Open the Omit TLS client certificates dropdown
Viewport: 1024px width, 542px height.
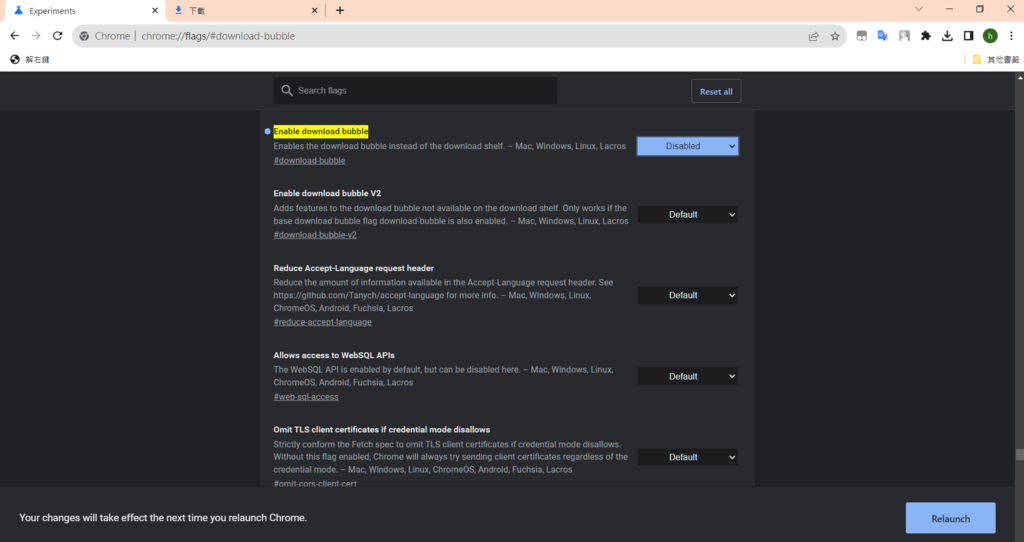[688, 457]
